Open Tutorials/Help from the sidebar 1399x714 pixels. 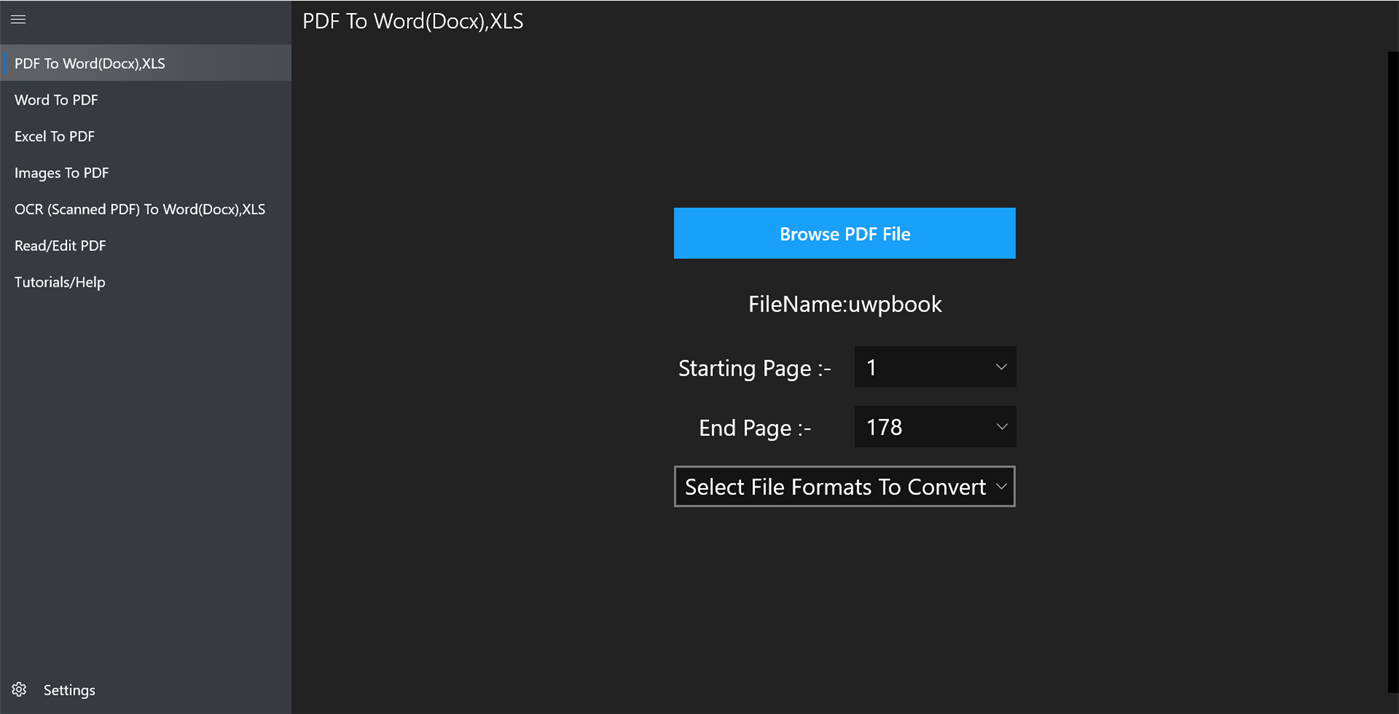[60, 282]
